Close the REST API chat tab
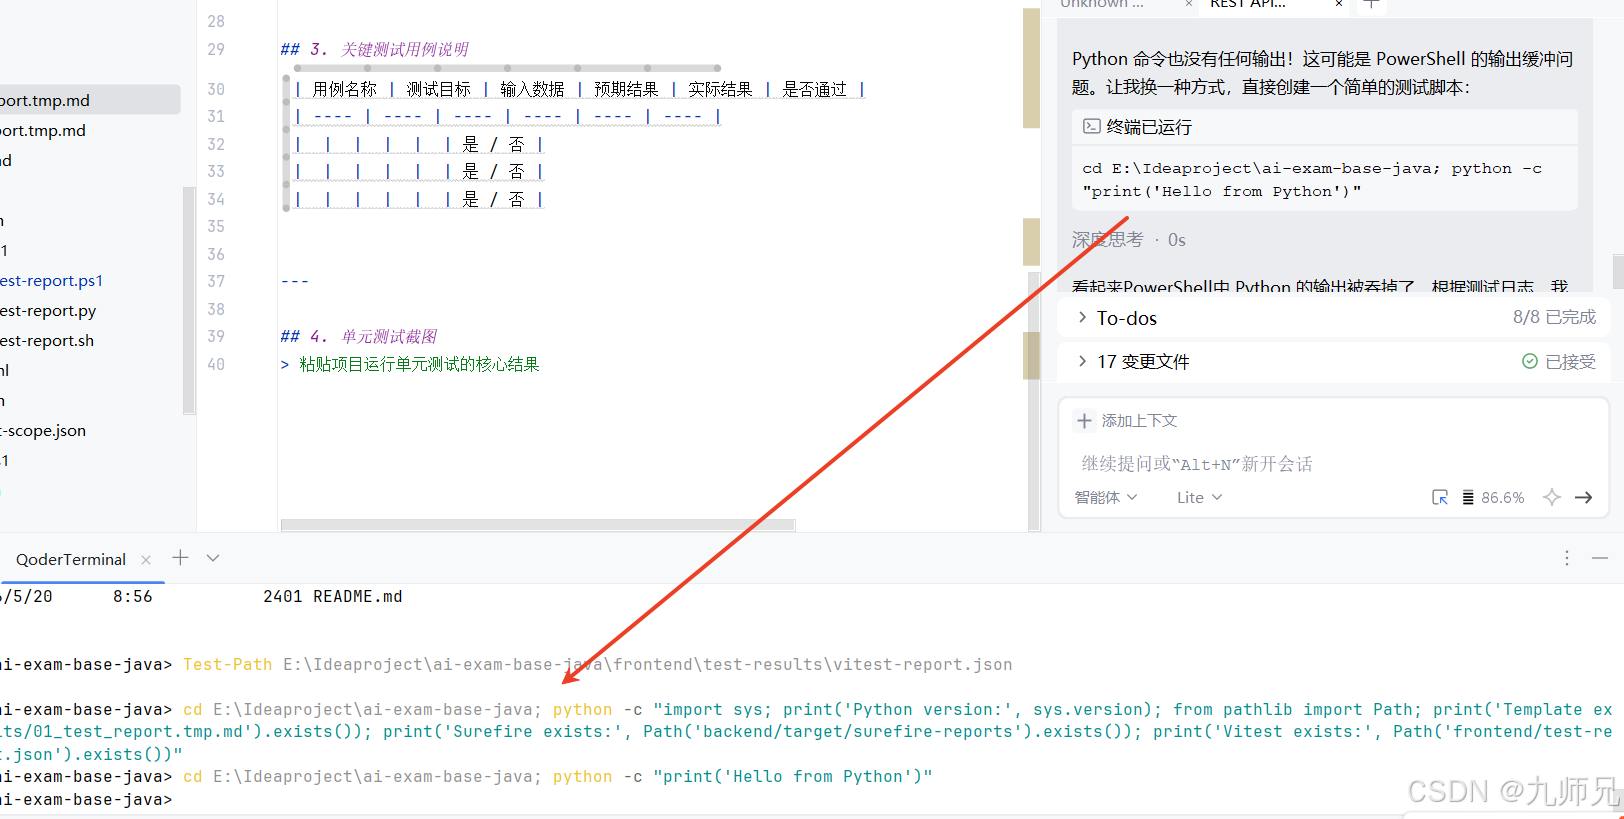The height and width of the screenshot is (819, 1624). 1339,4
